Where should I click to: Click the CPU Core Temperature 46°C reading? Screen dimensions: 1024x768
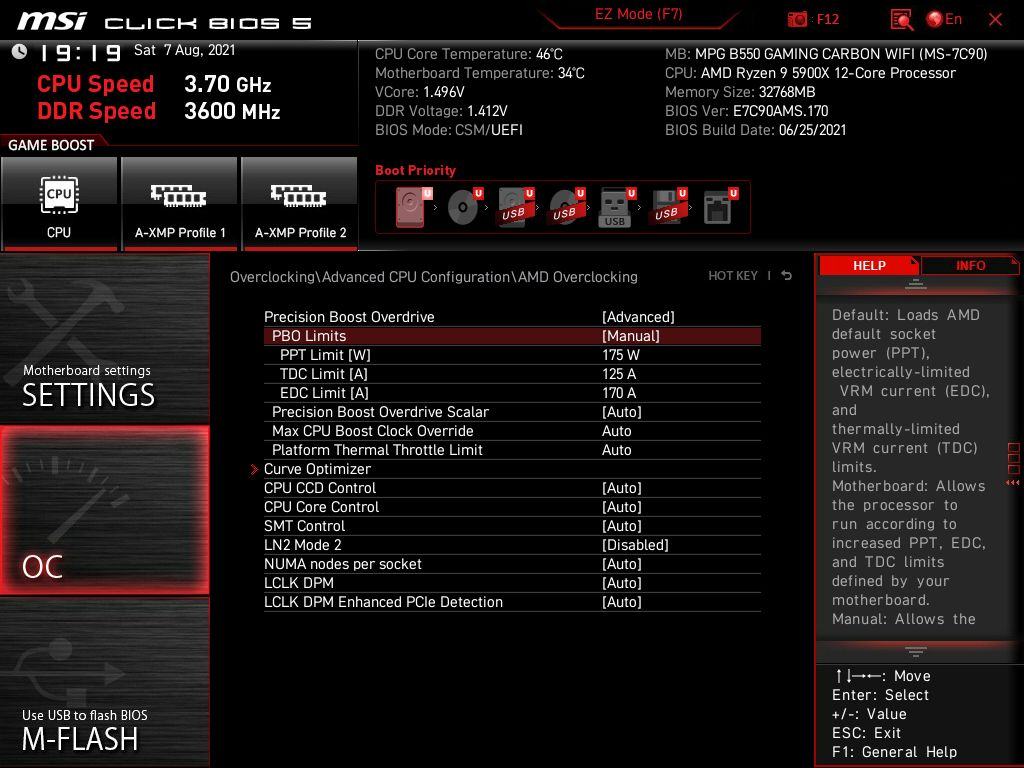[x=468, y=54]
